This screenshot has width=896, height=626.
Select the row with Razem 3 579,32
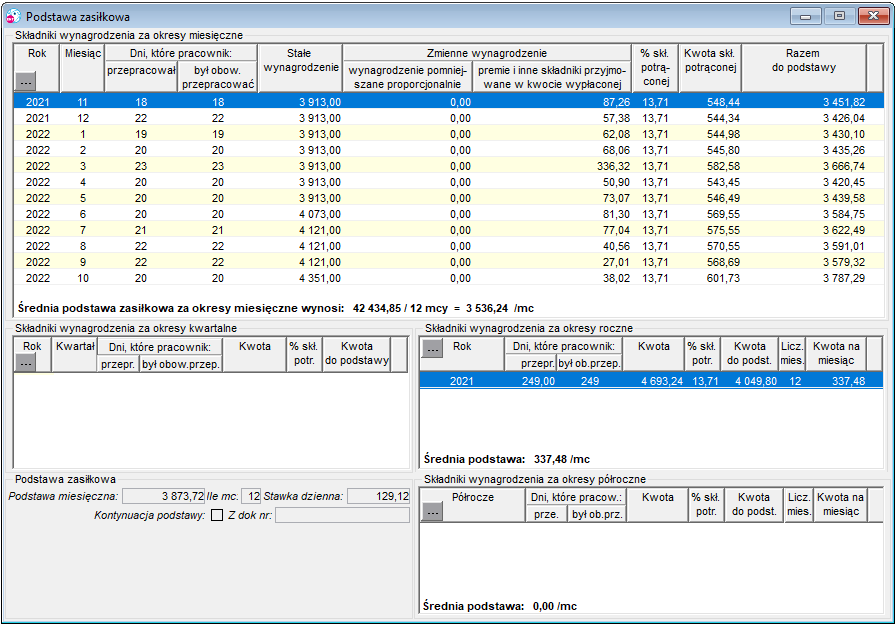[x=449, y=262]
